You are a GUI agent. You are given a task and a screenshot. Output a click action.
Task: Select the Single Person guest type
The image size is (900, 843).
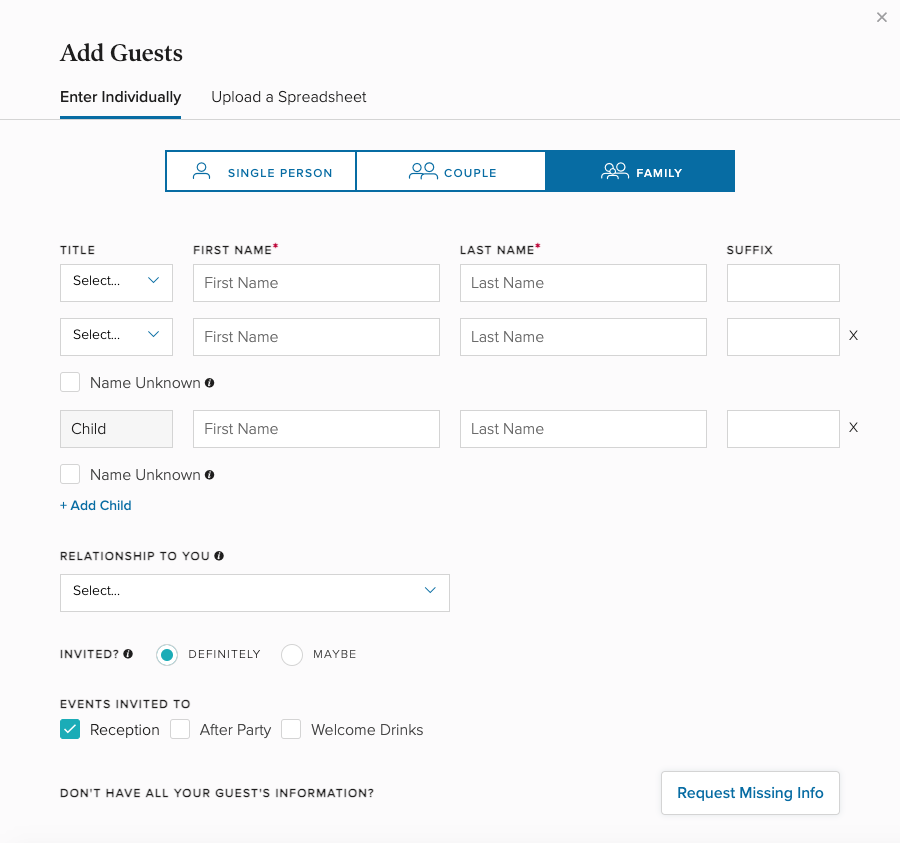click(x=261, y=171)
